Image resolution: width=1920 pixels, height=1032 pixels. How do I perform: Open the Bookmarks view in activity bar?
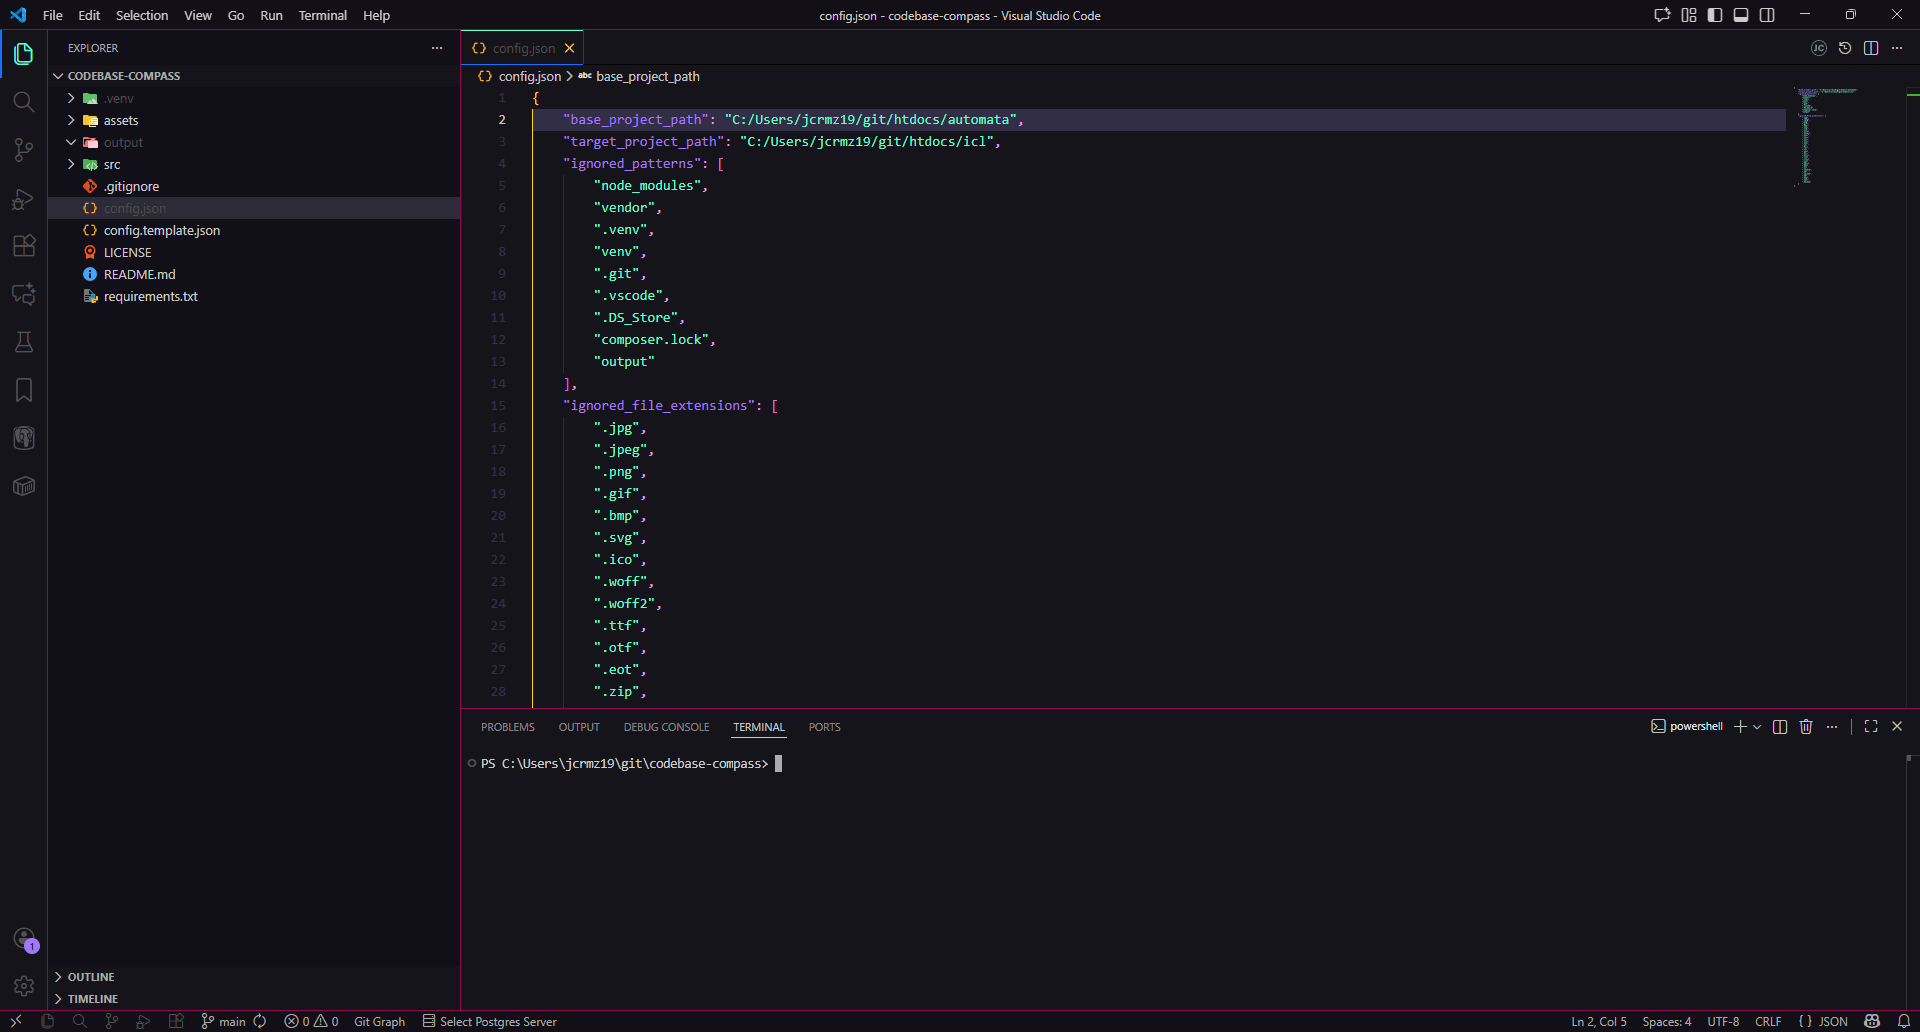coord(24,390)
